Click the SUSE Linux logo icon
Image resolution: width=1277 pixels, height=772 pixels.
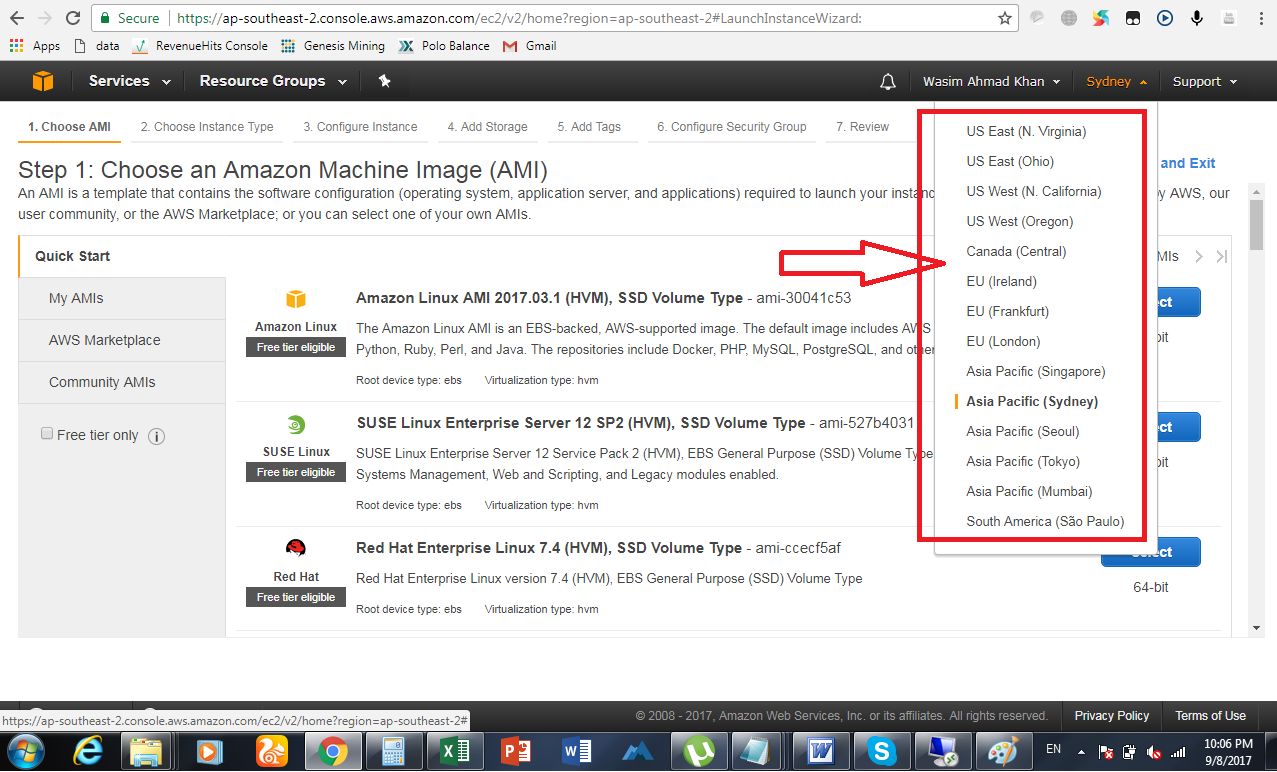coord(296,424)
